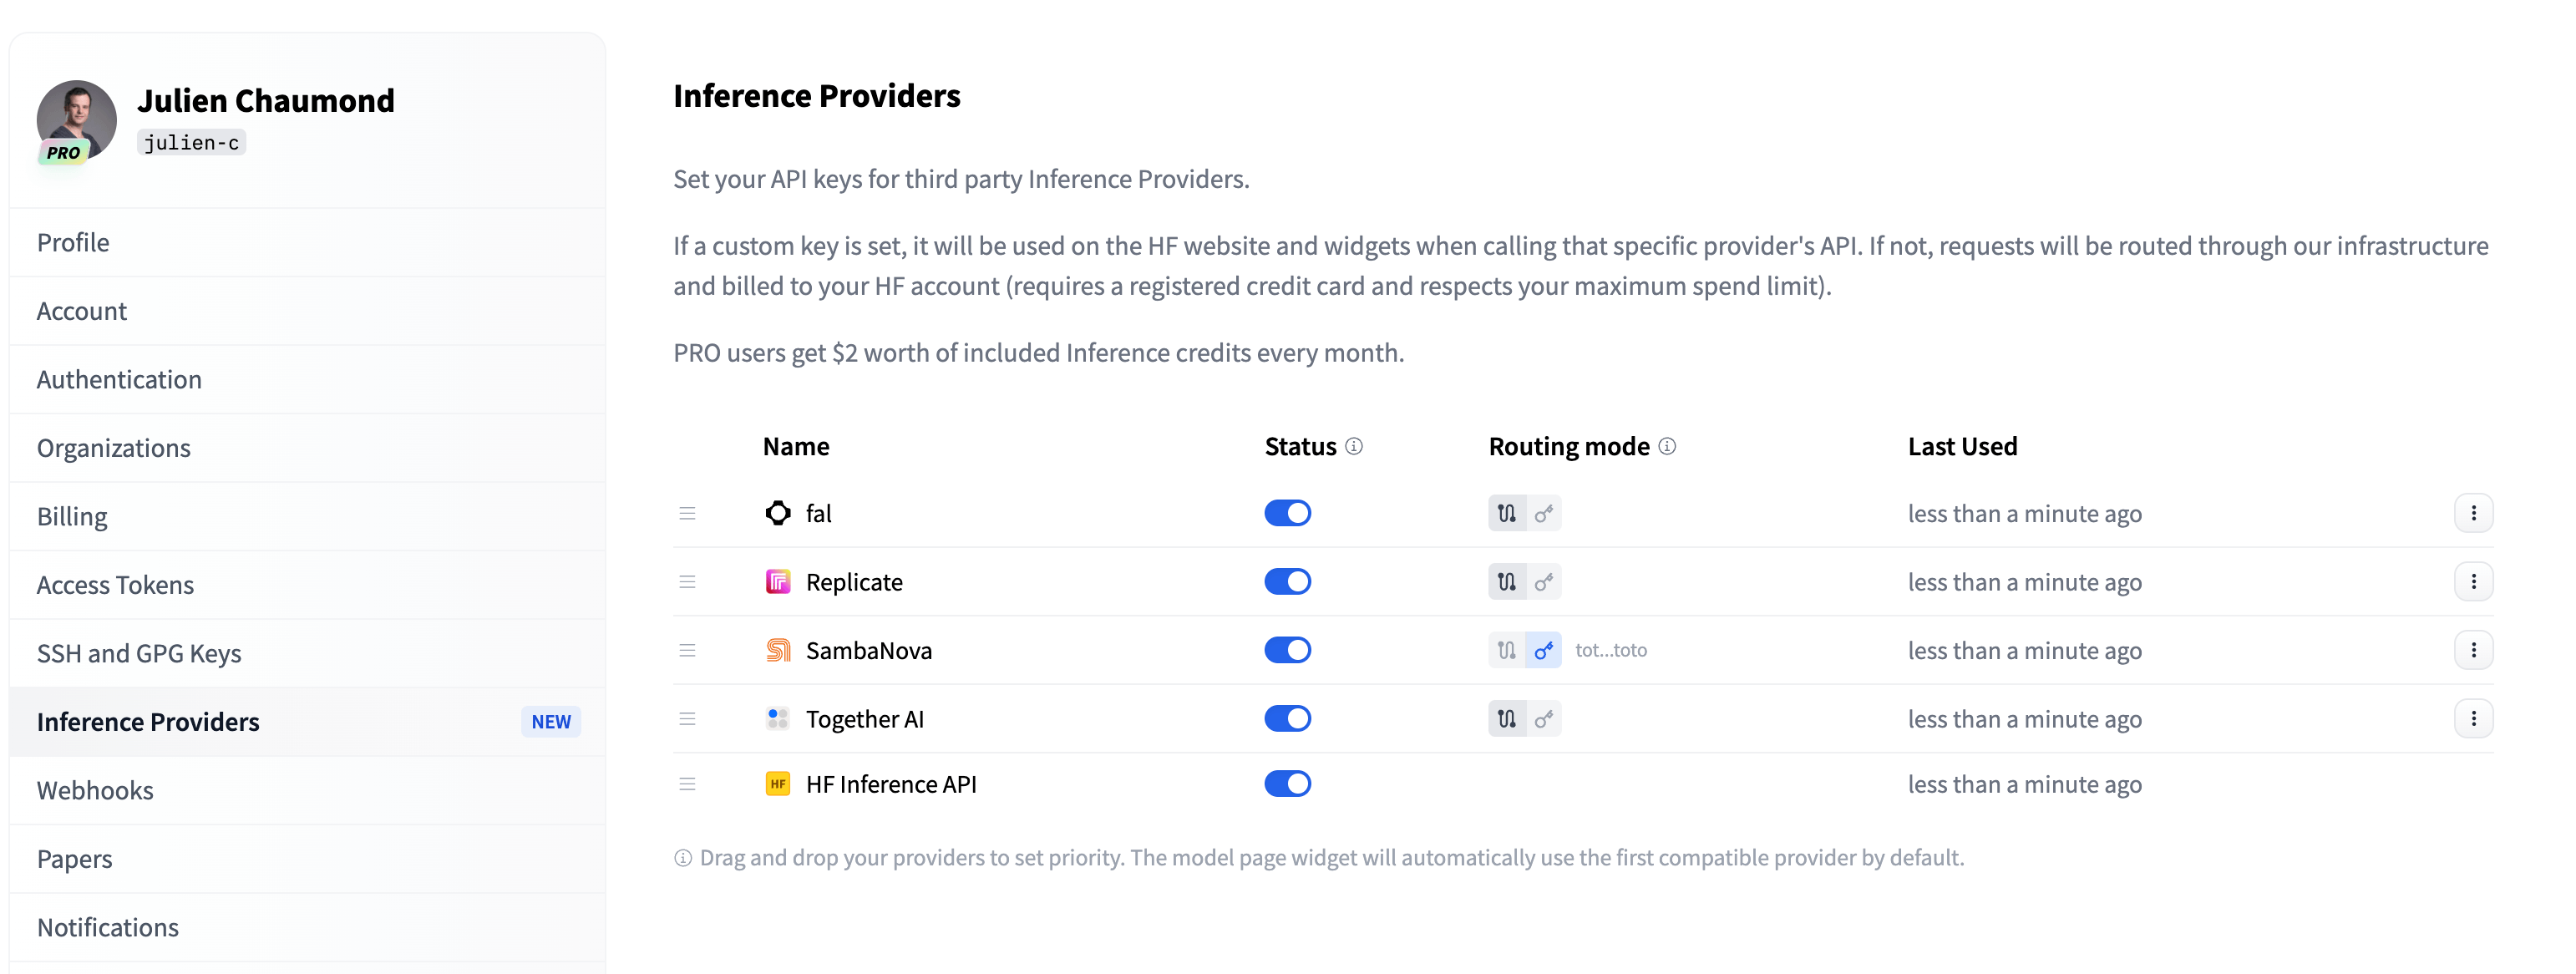
Task: Navigate to the Billing settings section
Action: coord(73,514)
